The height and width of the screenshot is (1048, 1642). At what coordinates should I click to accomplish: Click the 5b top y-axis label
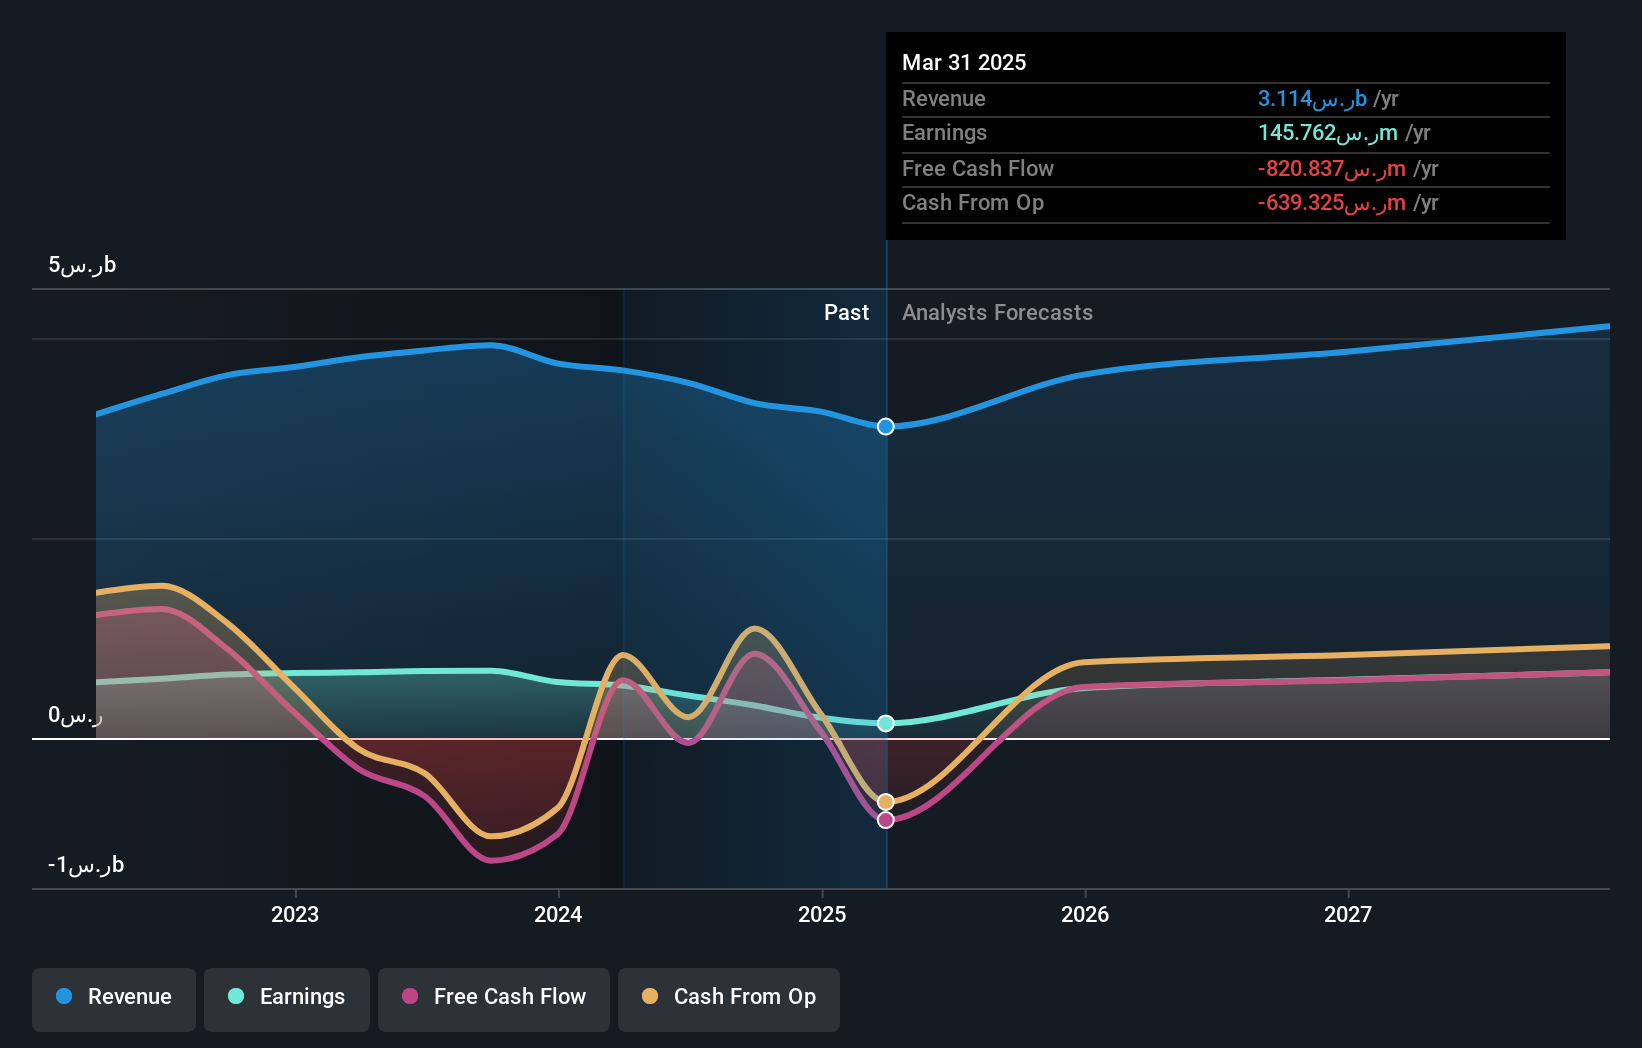pyautogui.click(x=82, y=265)
